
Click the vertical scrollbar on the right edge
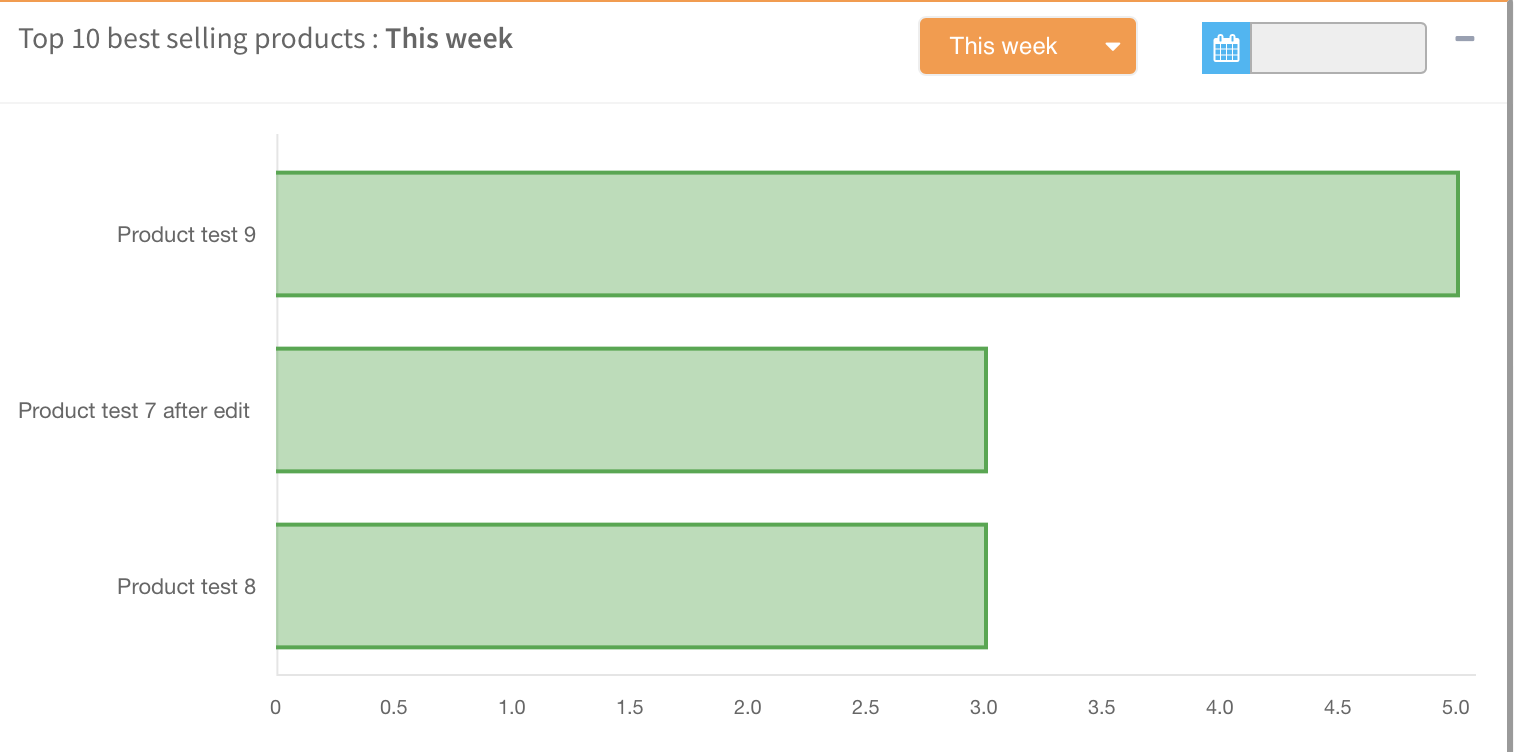coord(1509,376)
